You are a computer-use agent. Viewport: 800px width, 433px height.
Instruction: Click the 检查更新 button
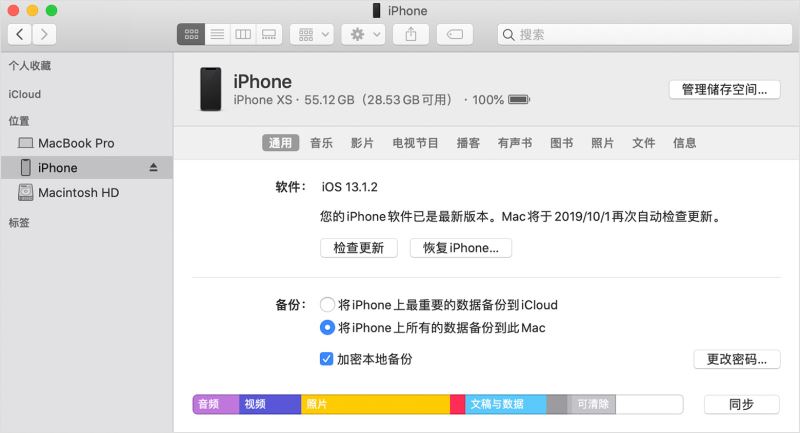click(359, 248)
